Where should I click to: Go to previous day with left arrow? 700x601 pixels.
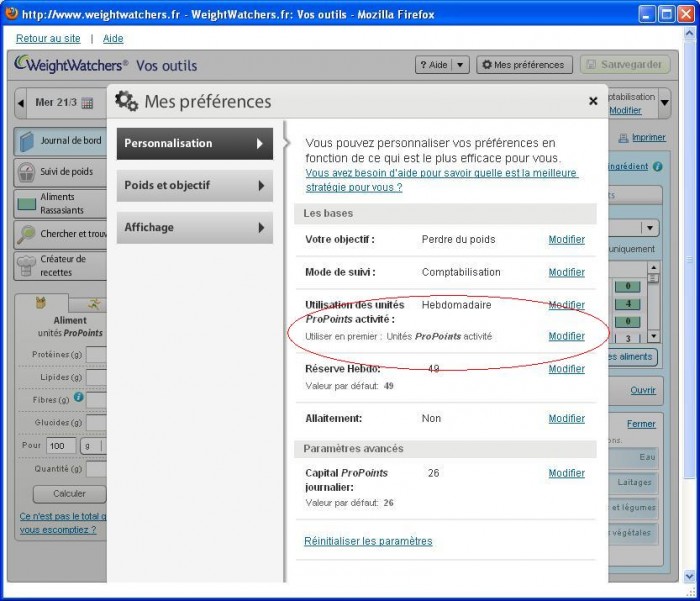[x=21, y=103]
